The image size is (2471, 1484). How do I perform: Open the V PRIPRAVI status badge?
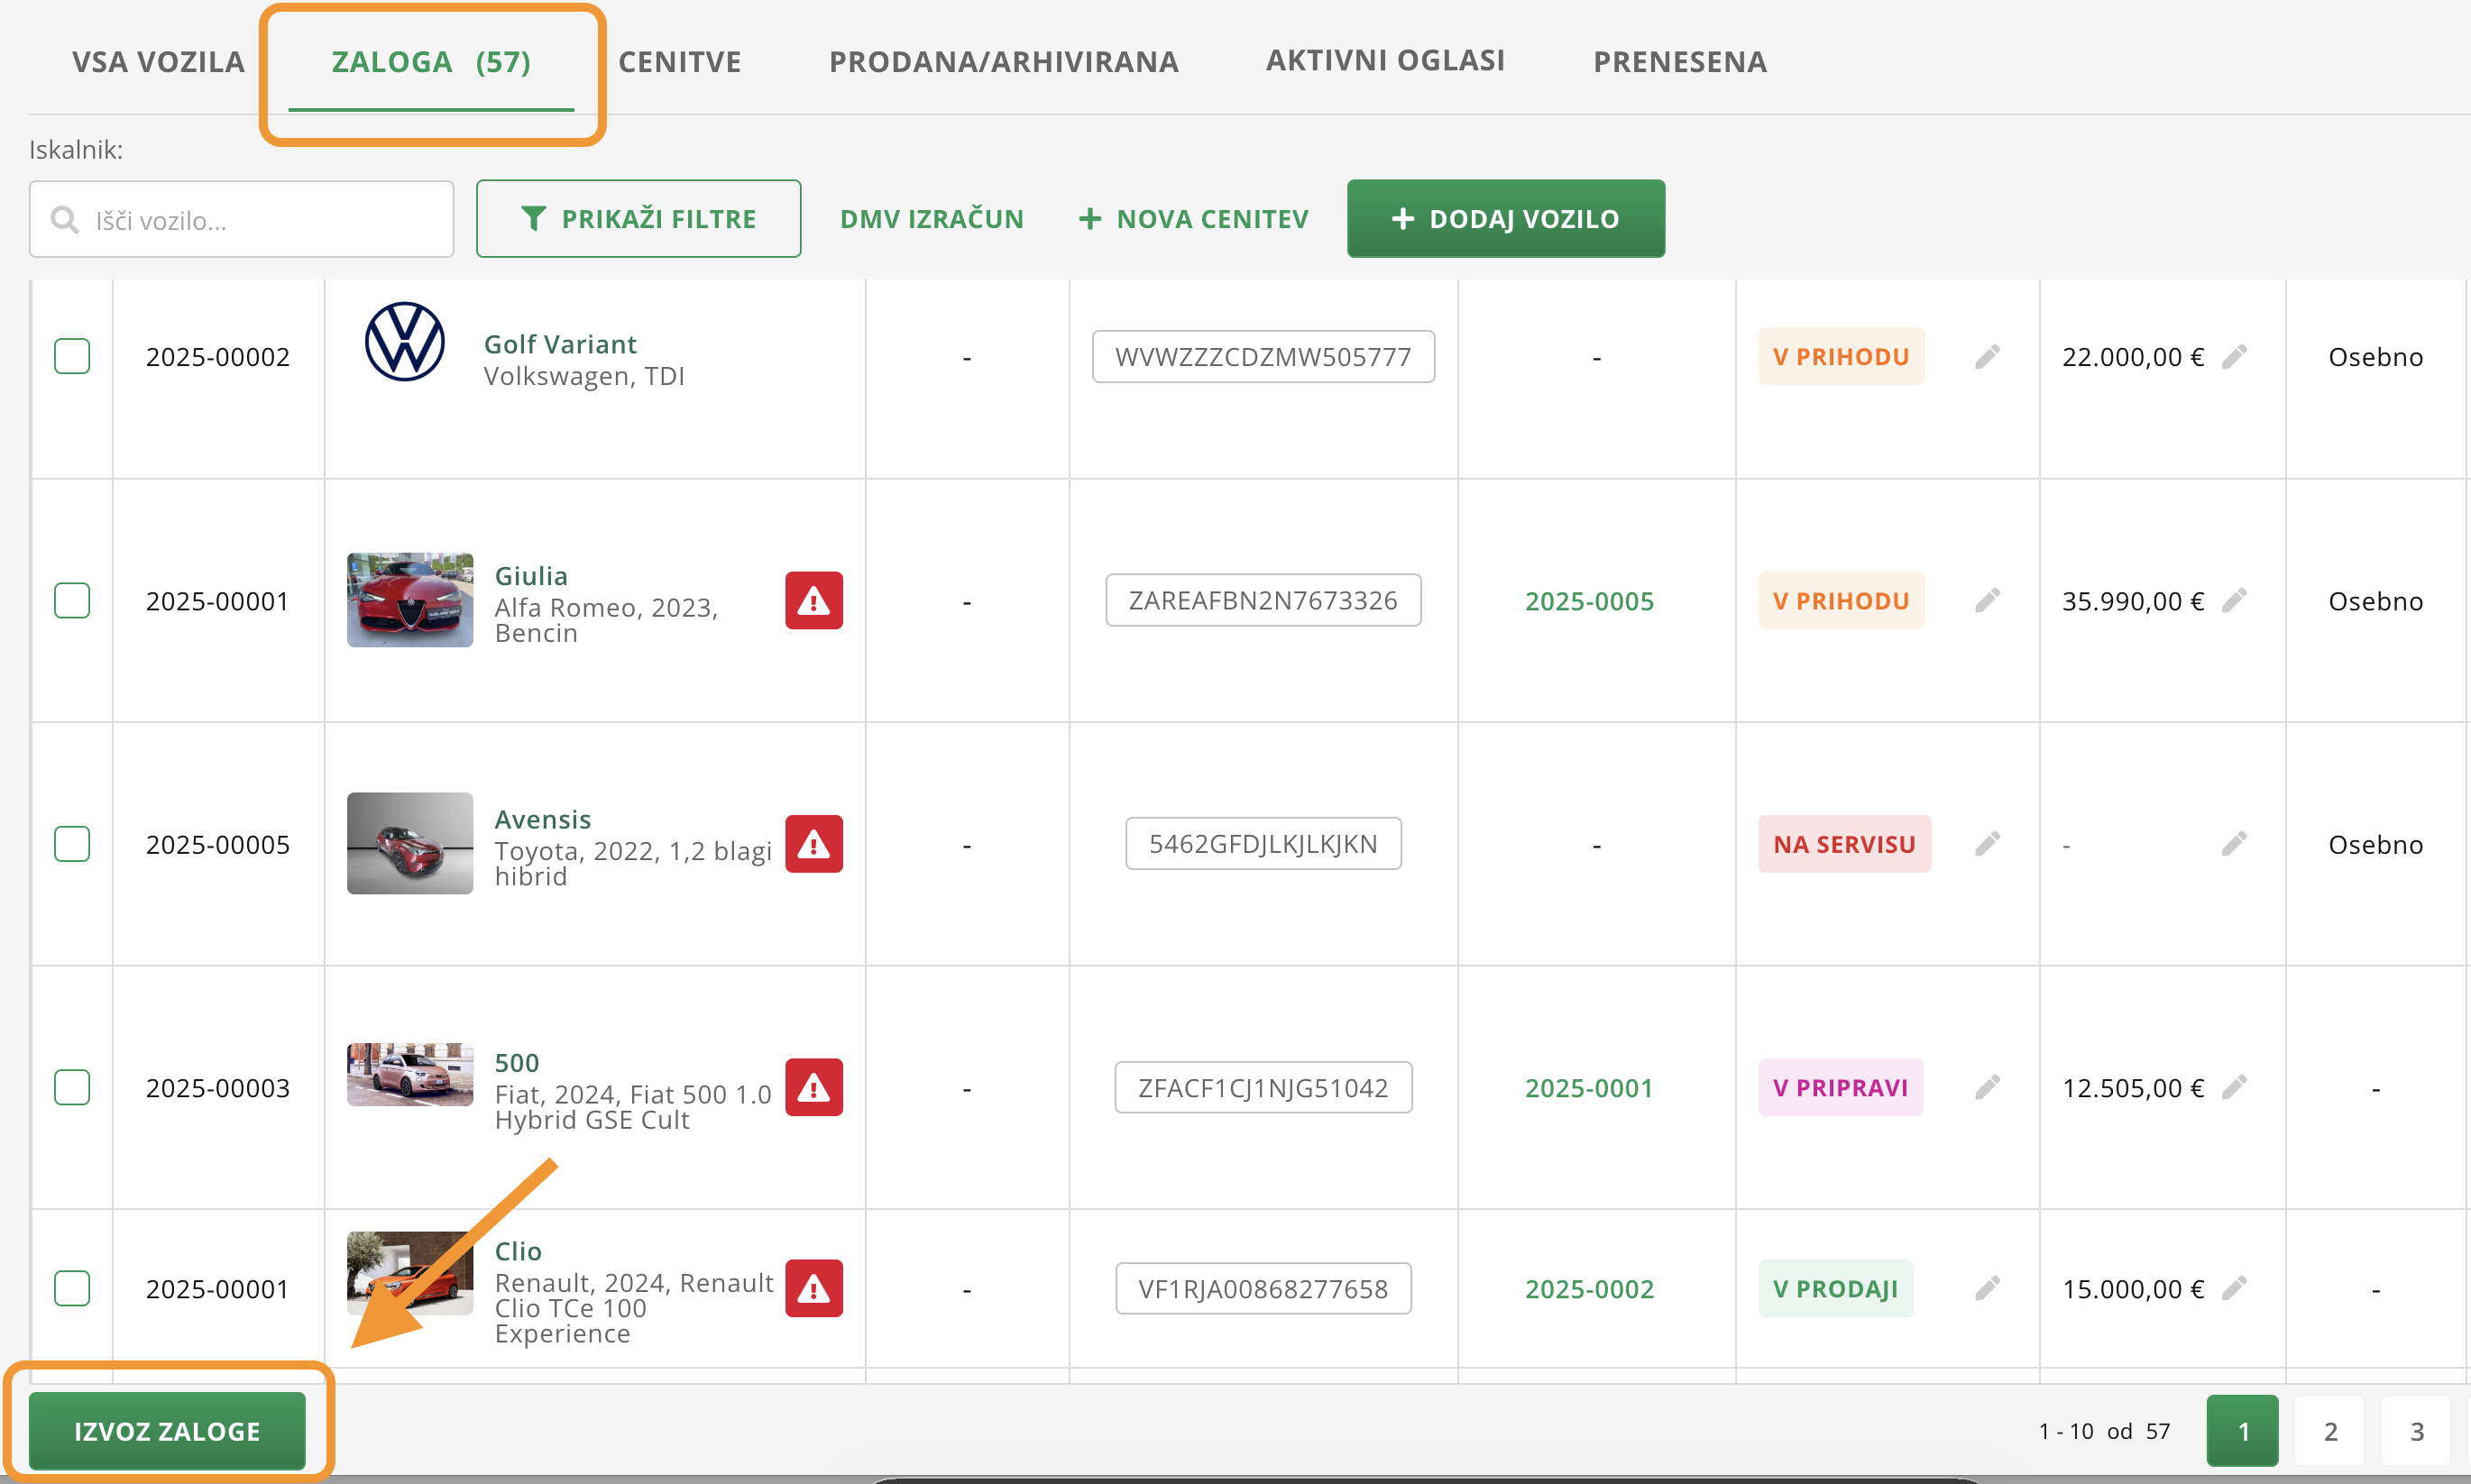coord(1839,1088)
